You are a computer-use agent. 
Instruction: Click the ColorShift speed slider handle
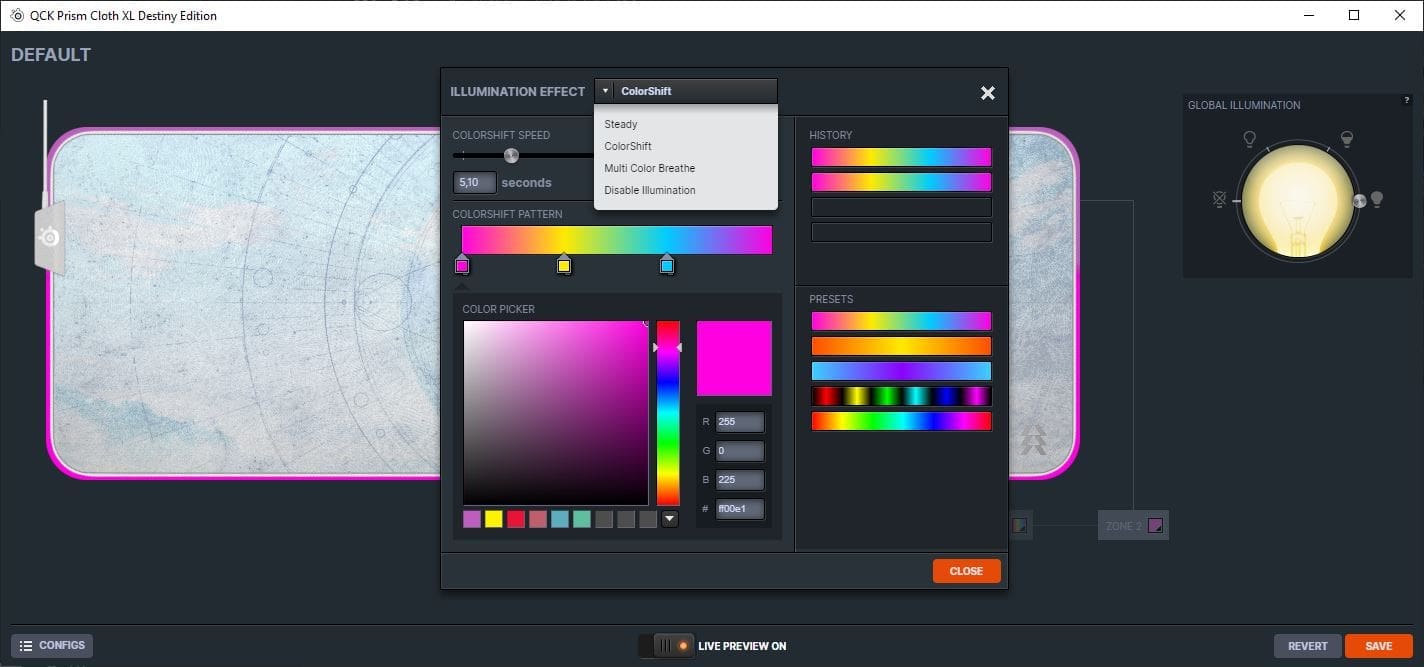click(511, 155)
